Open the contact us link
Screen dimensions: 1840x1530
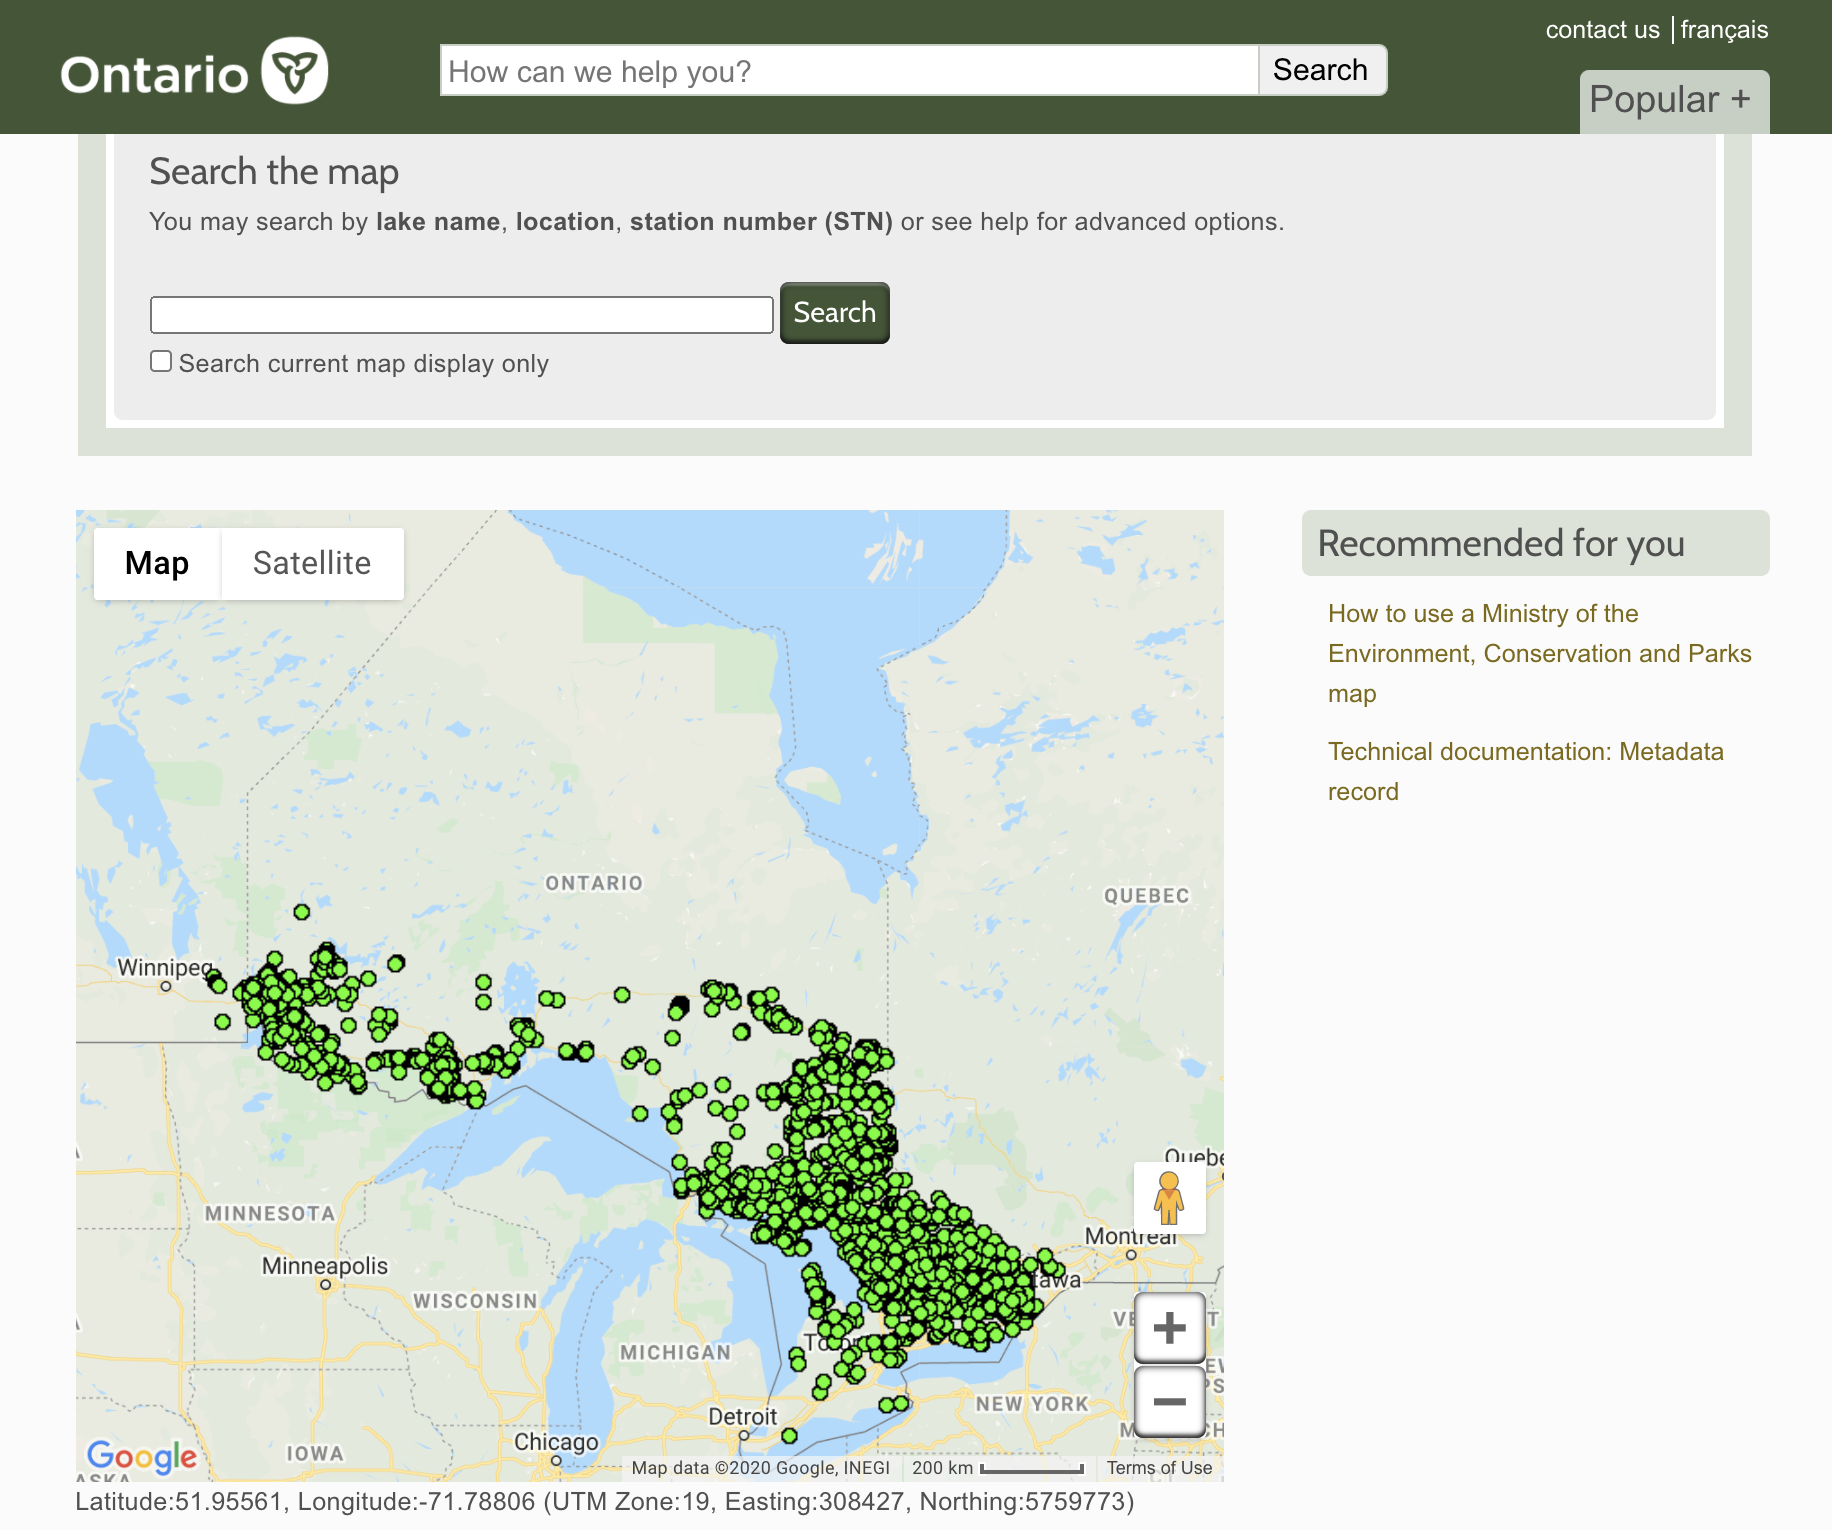point(1602,30)
